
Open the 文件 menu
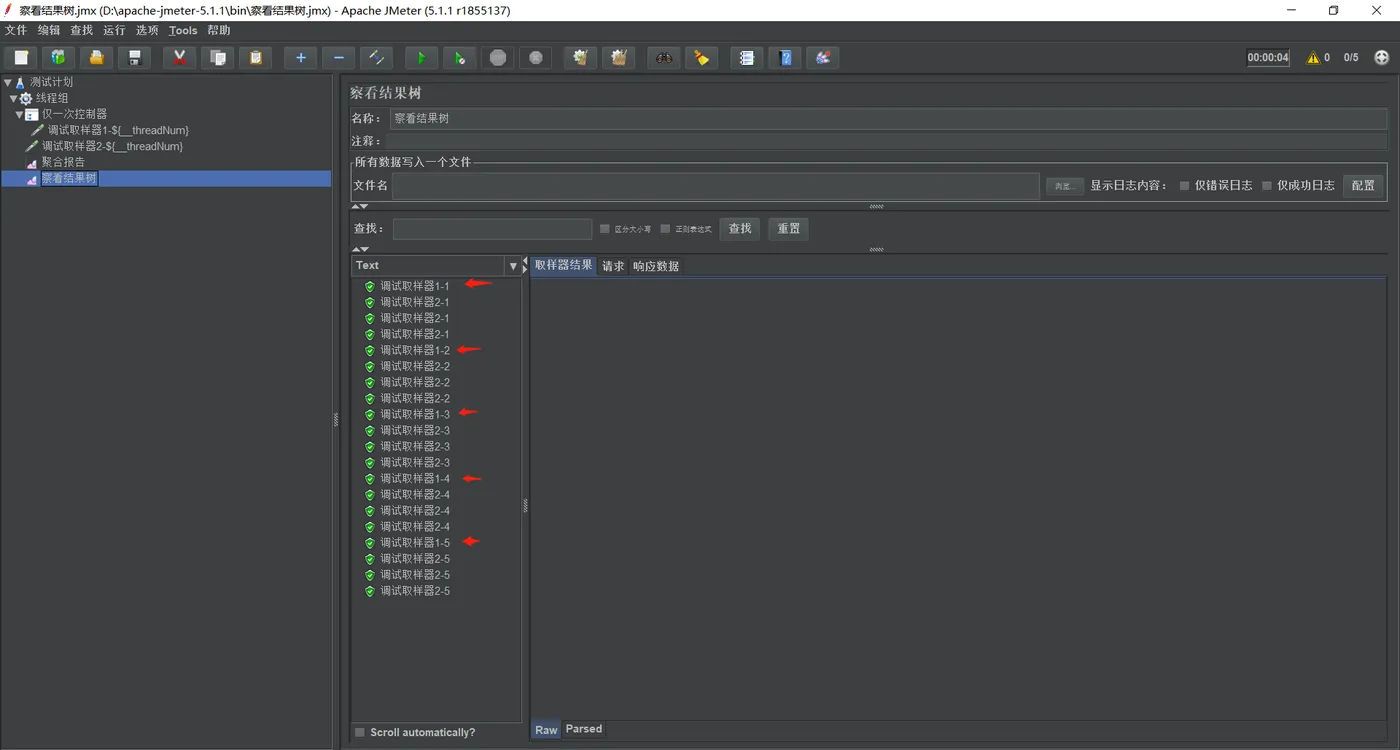point(16,30)
